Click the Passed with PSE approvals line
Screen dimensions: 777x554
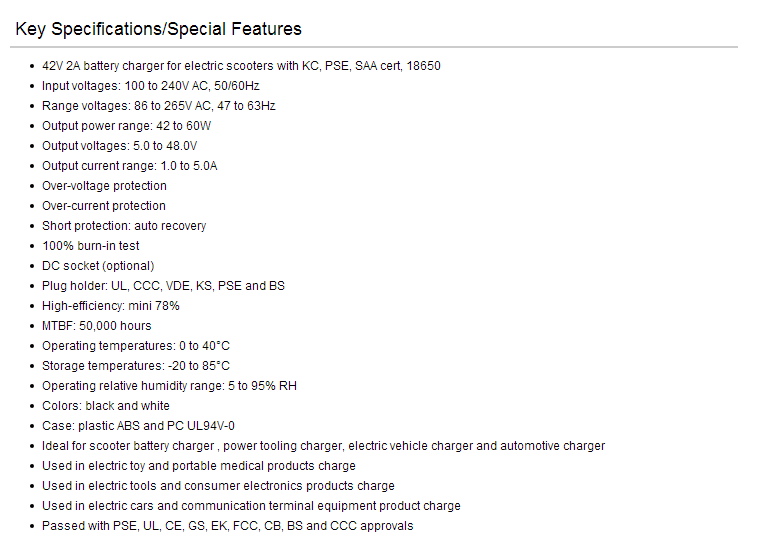(x=227, y=526)
